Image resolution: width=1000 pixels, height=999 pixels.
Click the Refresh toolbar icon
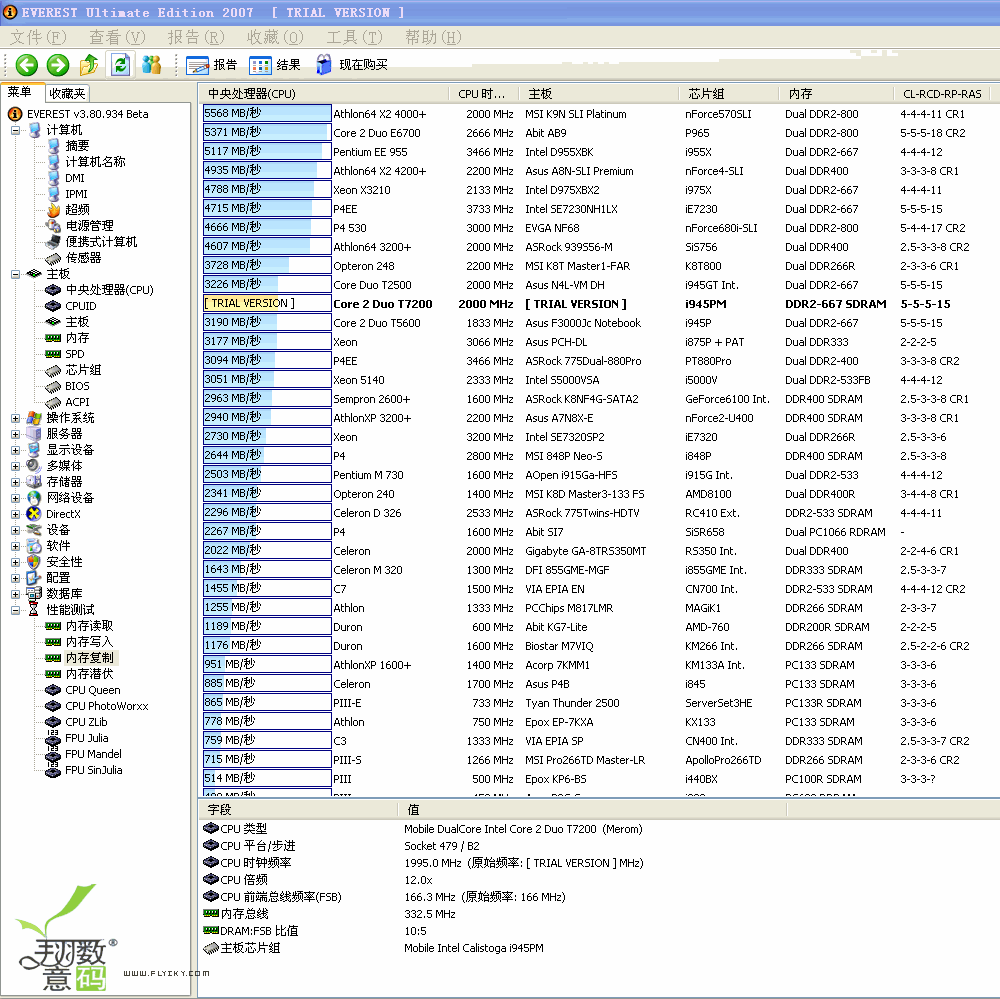[121, 64]
